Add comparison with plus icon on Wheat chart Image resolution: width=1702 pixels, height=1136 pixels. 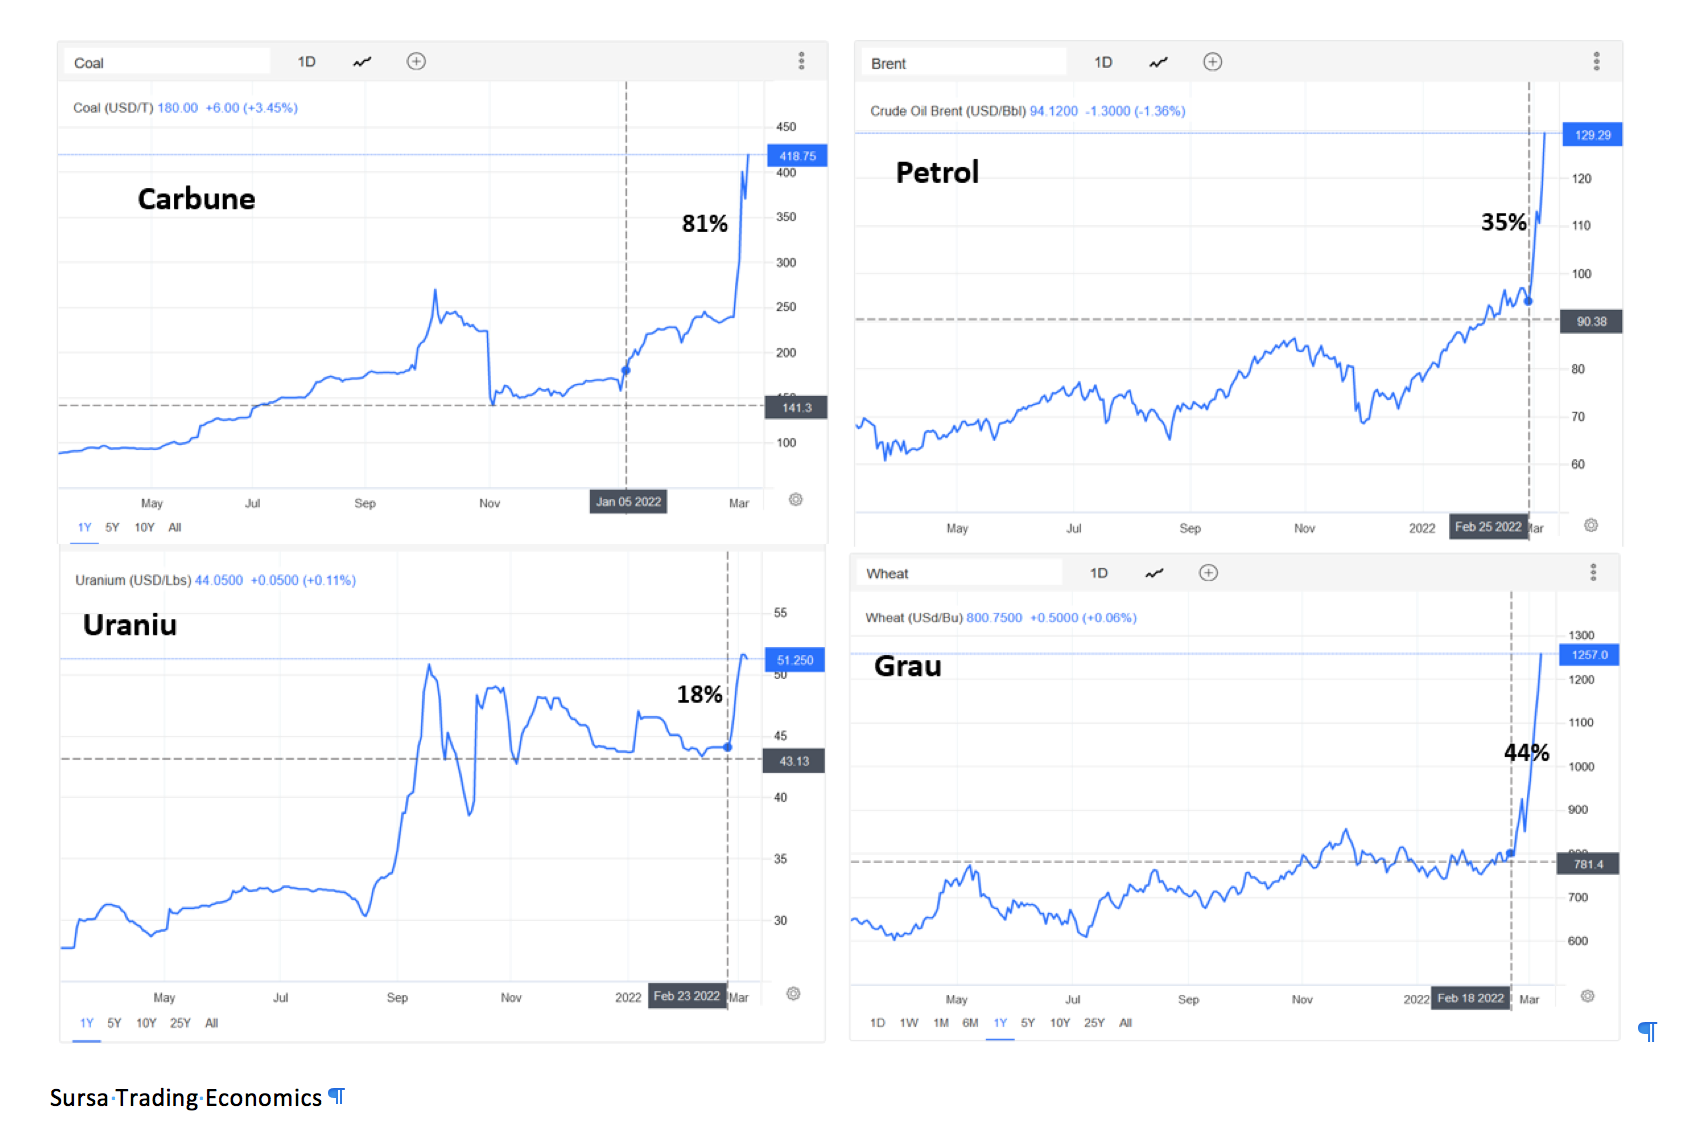click(1208, 573)
